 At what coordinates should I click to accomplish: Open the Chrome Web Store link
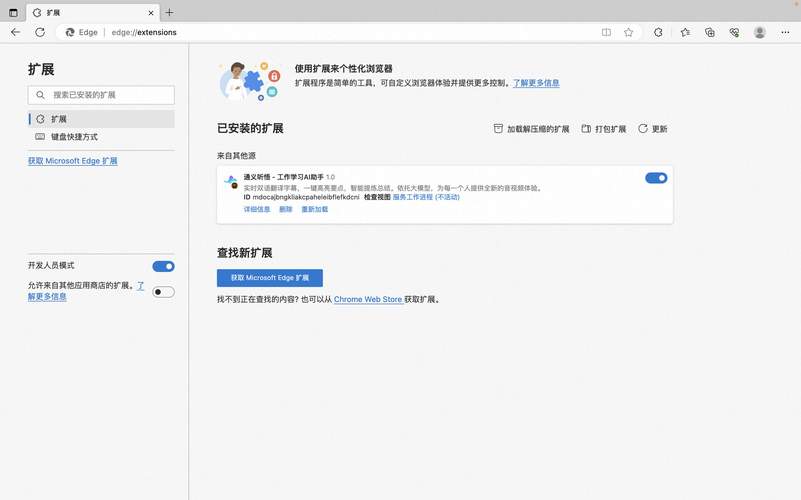click(x=367, y=299)
